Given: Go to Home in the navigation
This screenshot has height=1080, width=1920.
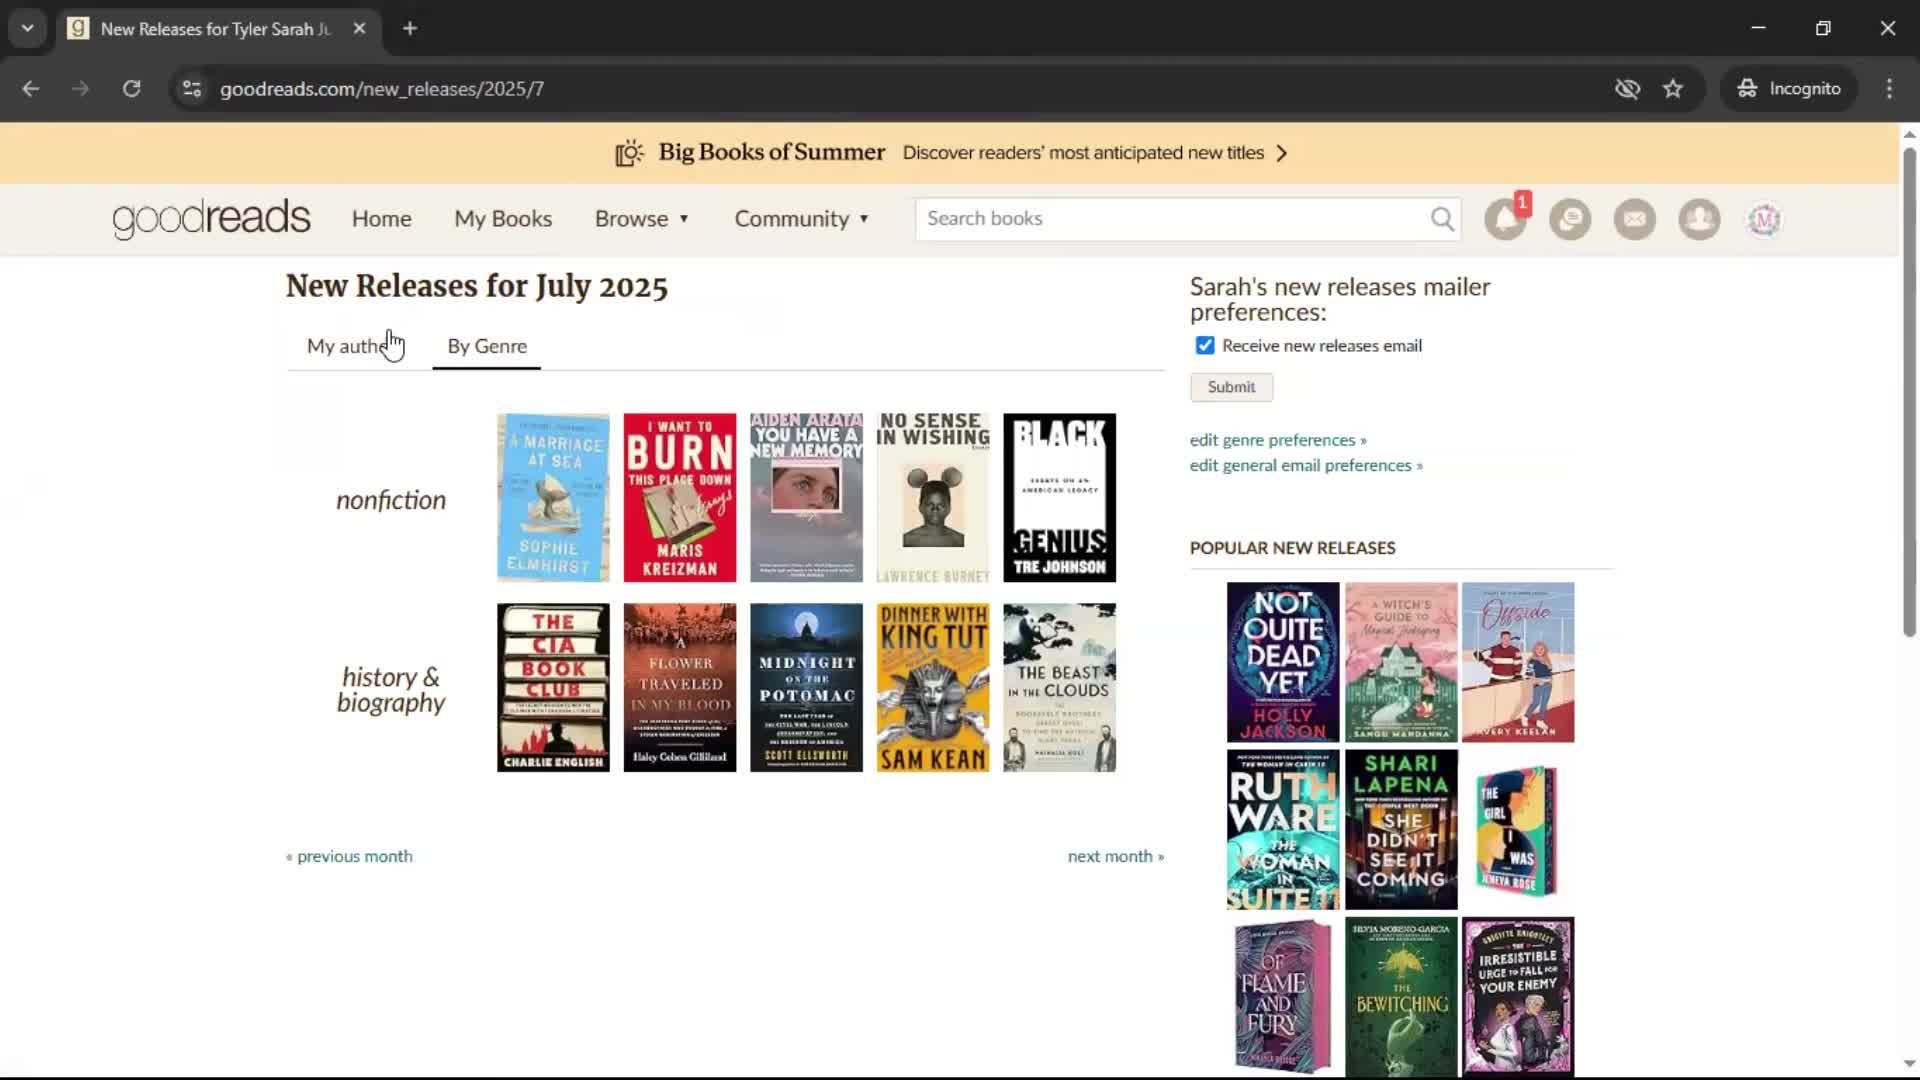Looking at the screenshot, I should pyautogui.click(x=381, y=219).
